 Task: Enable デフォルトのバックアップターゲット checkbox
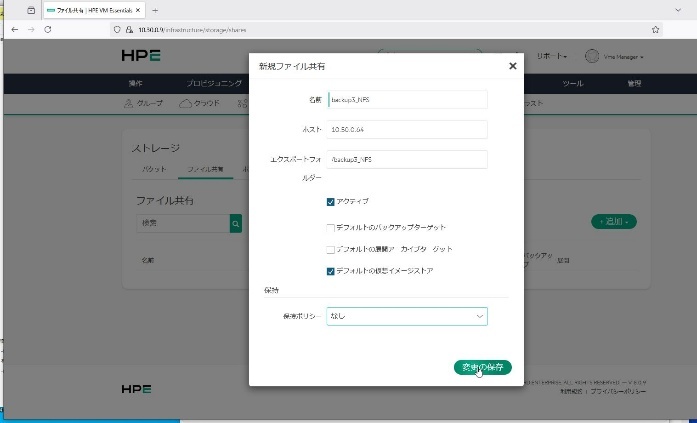coord(331,228)
